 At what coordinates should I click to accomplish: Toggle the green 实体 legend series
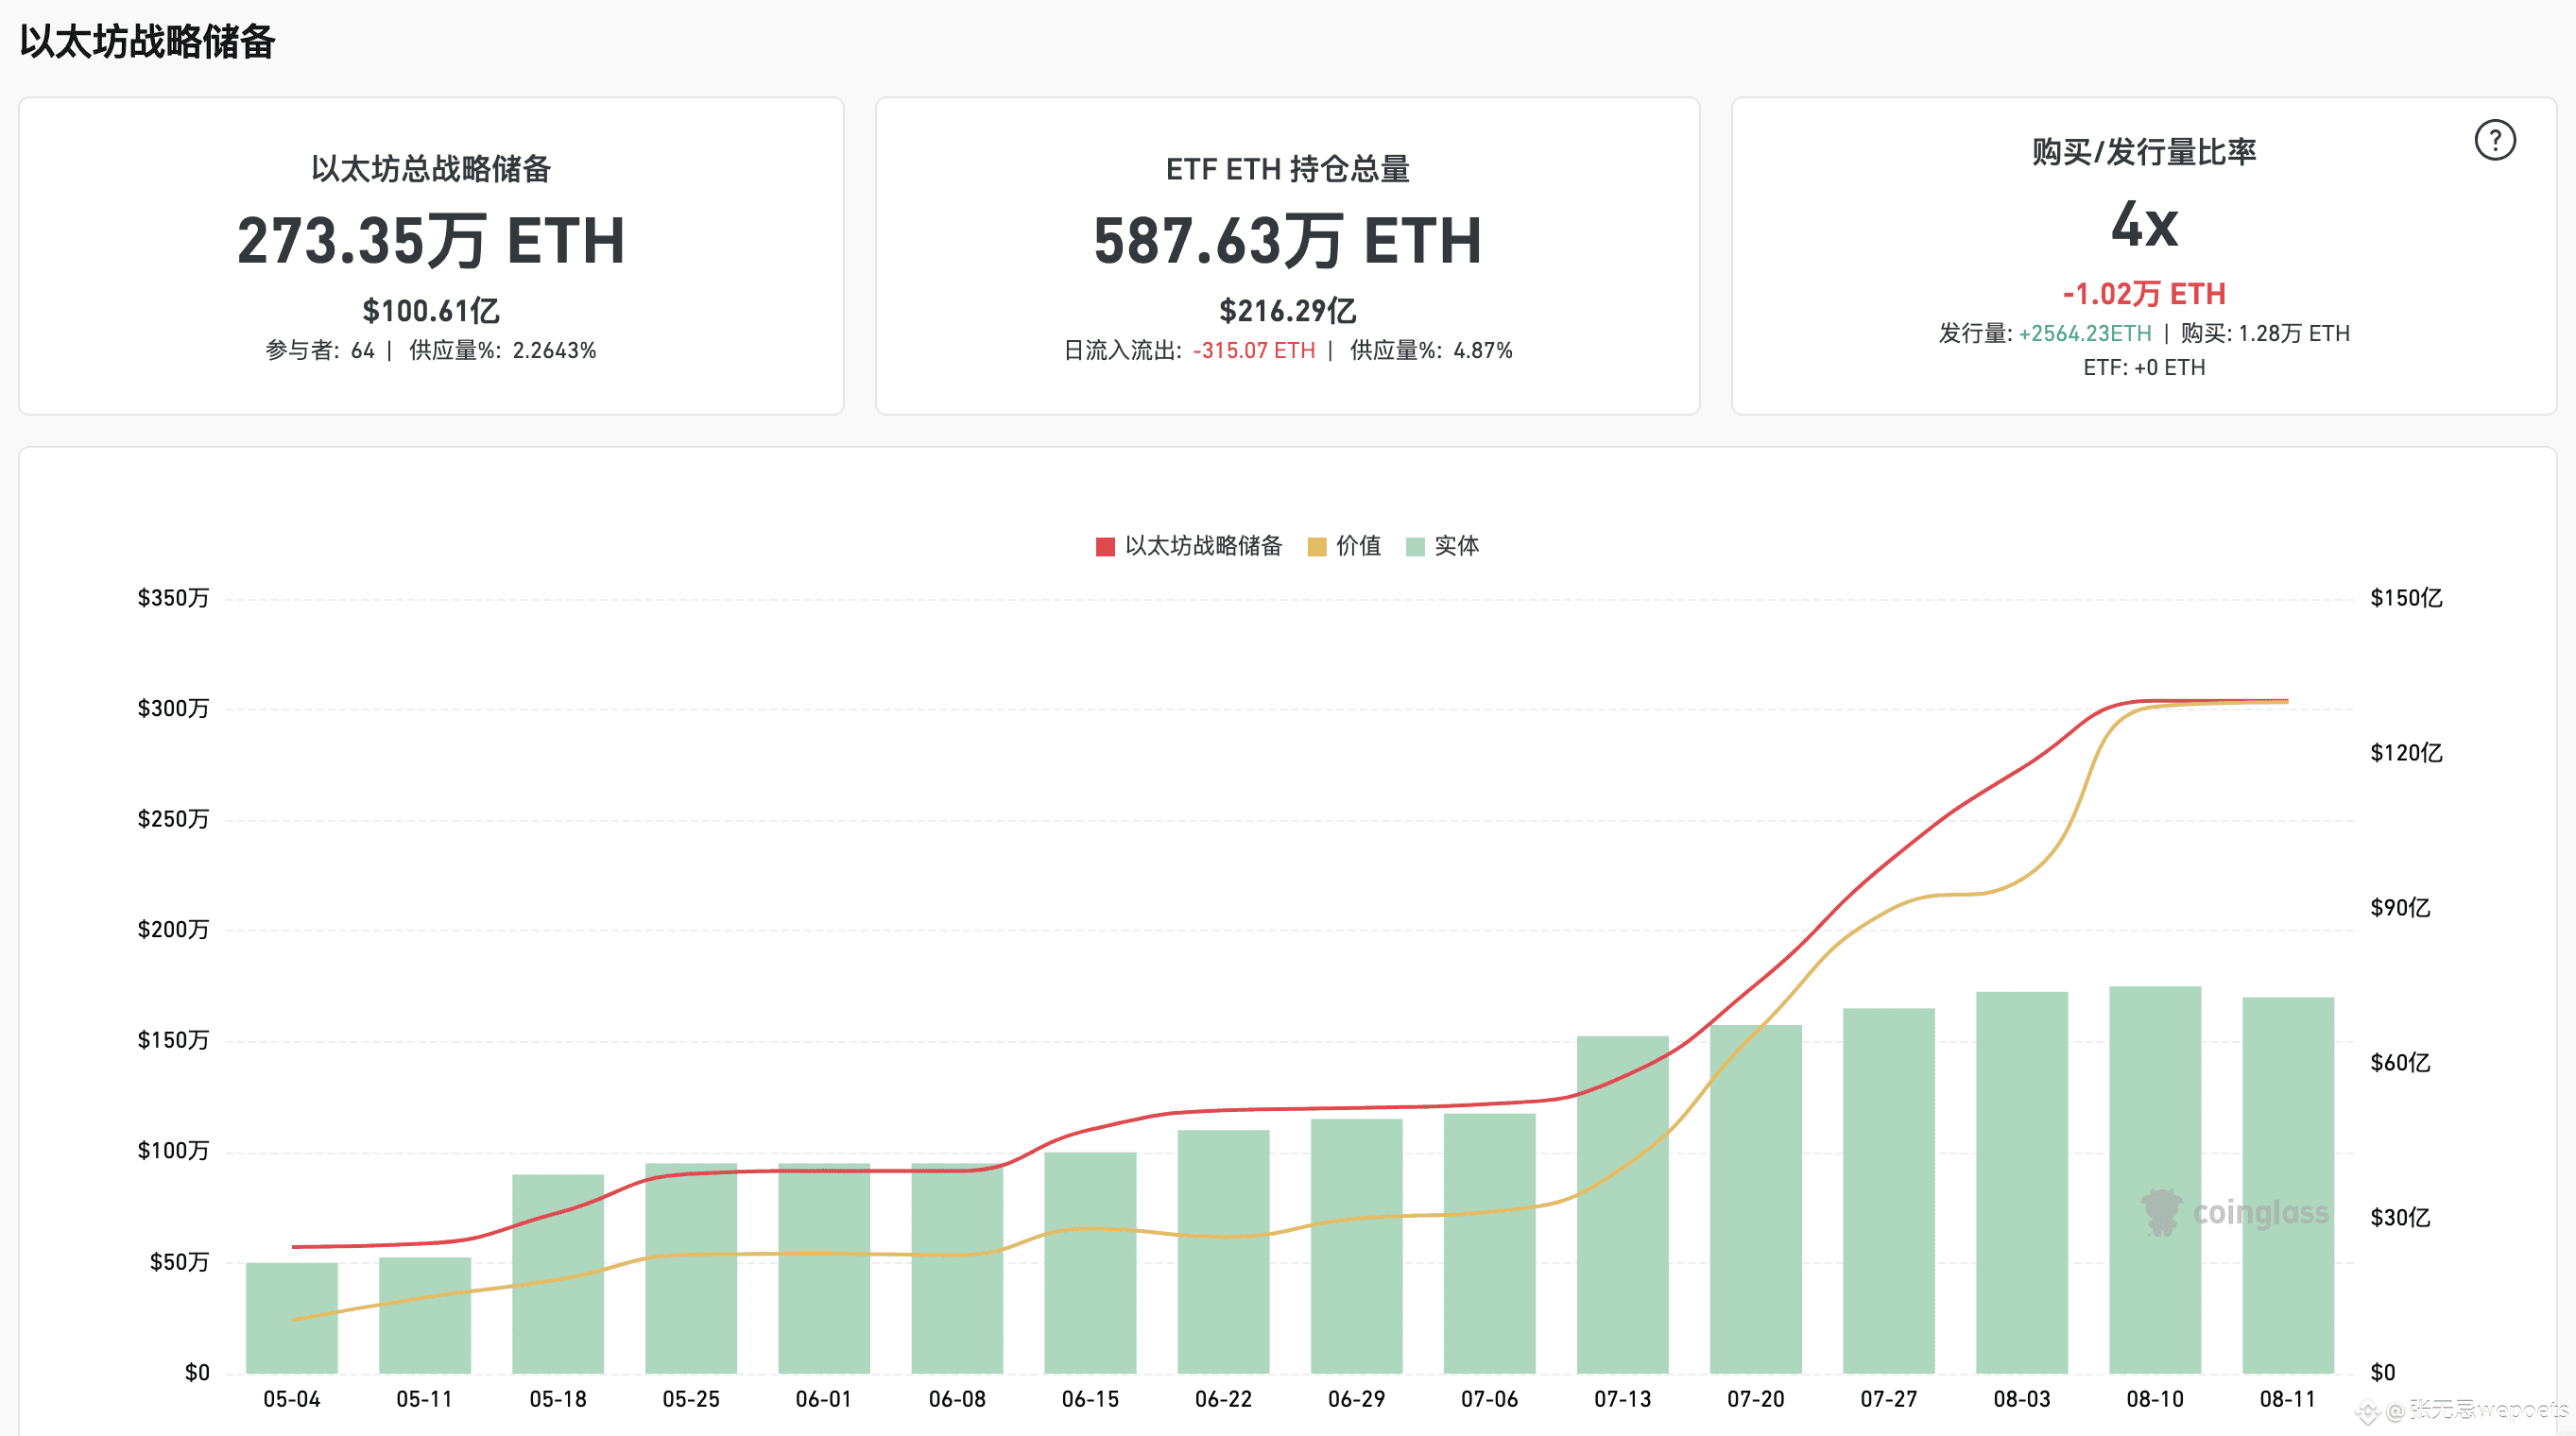pos(1455,546)
